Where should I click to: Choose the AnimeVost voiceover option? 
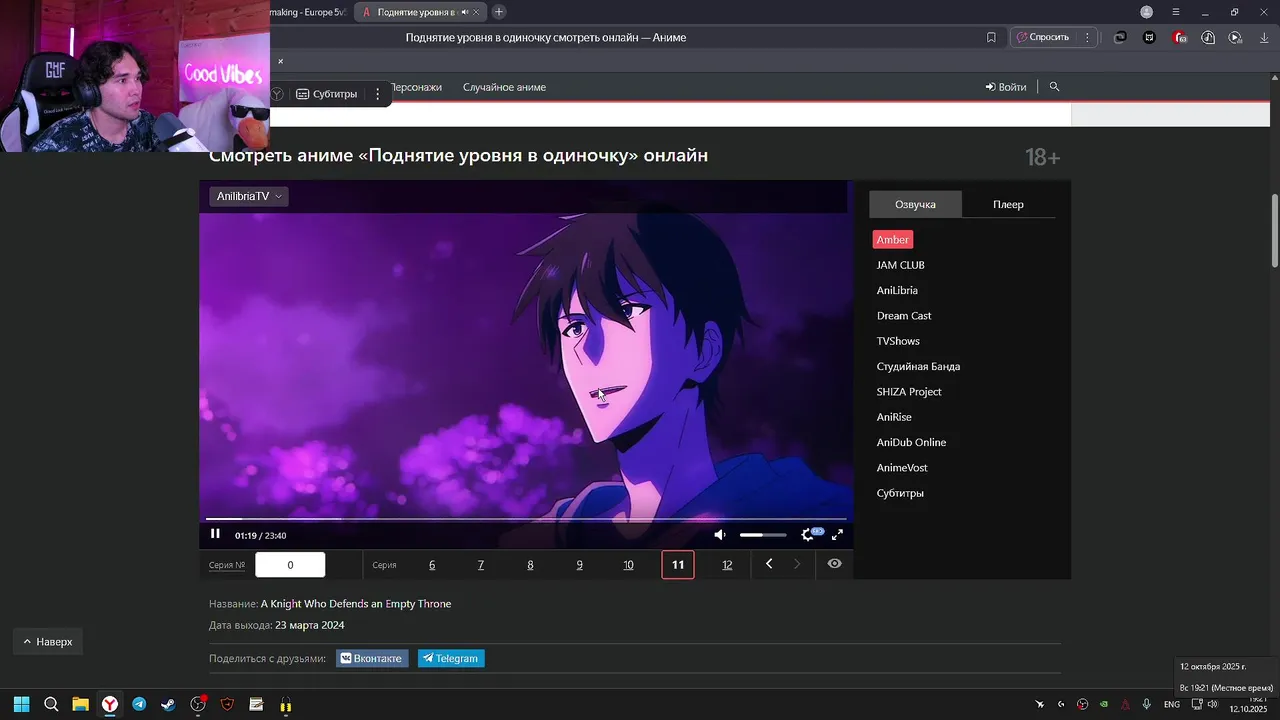[902, 468]
